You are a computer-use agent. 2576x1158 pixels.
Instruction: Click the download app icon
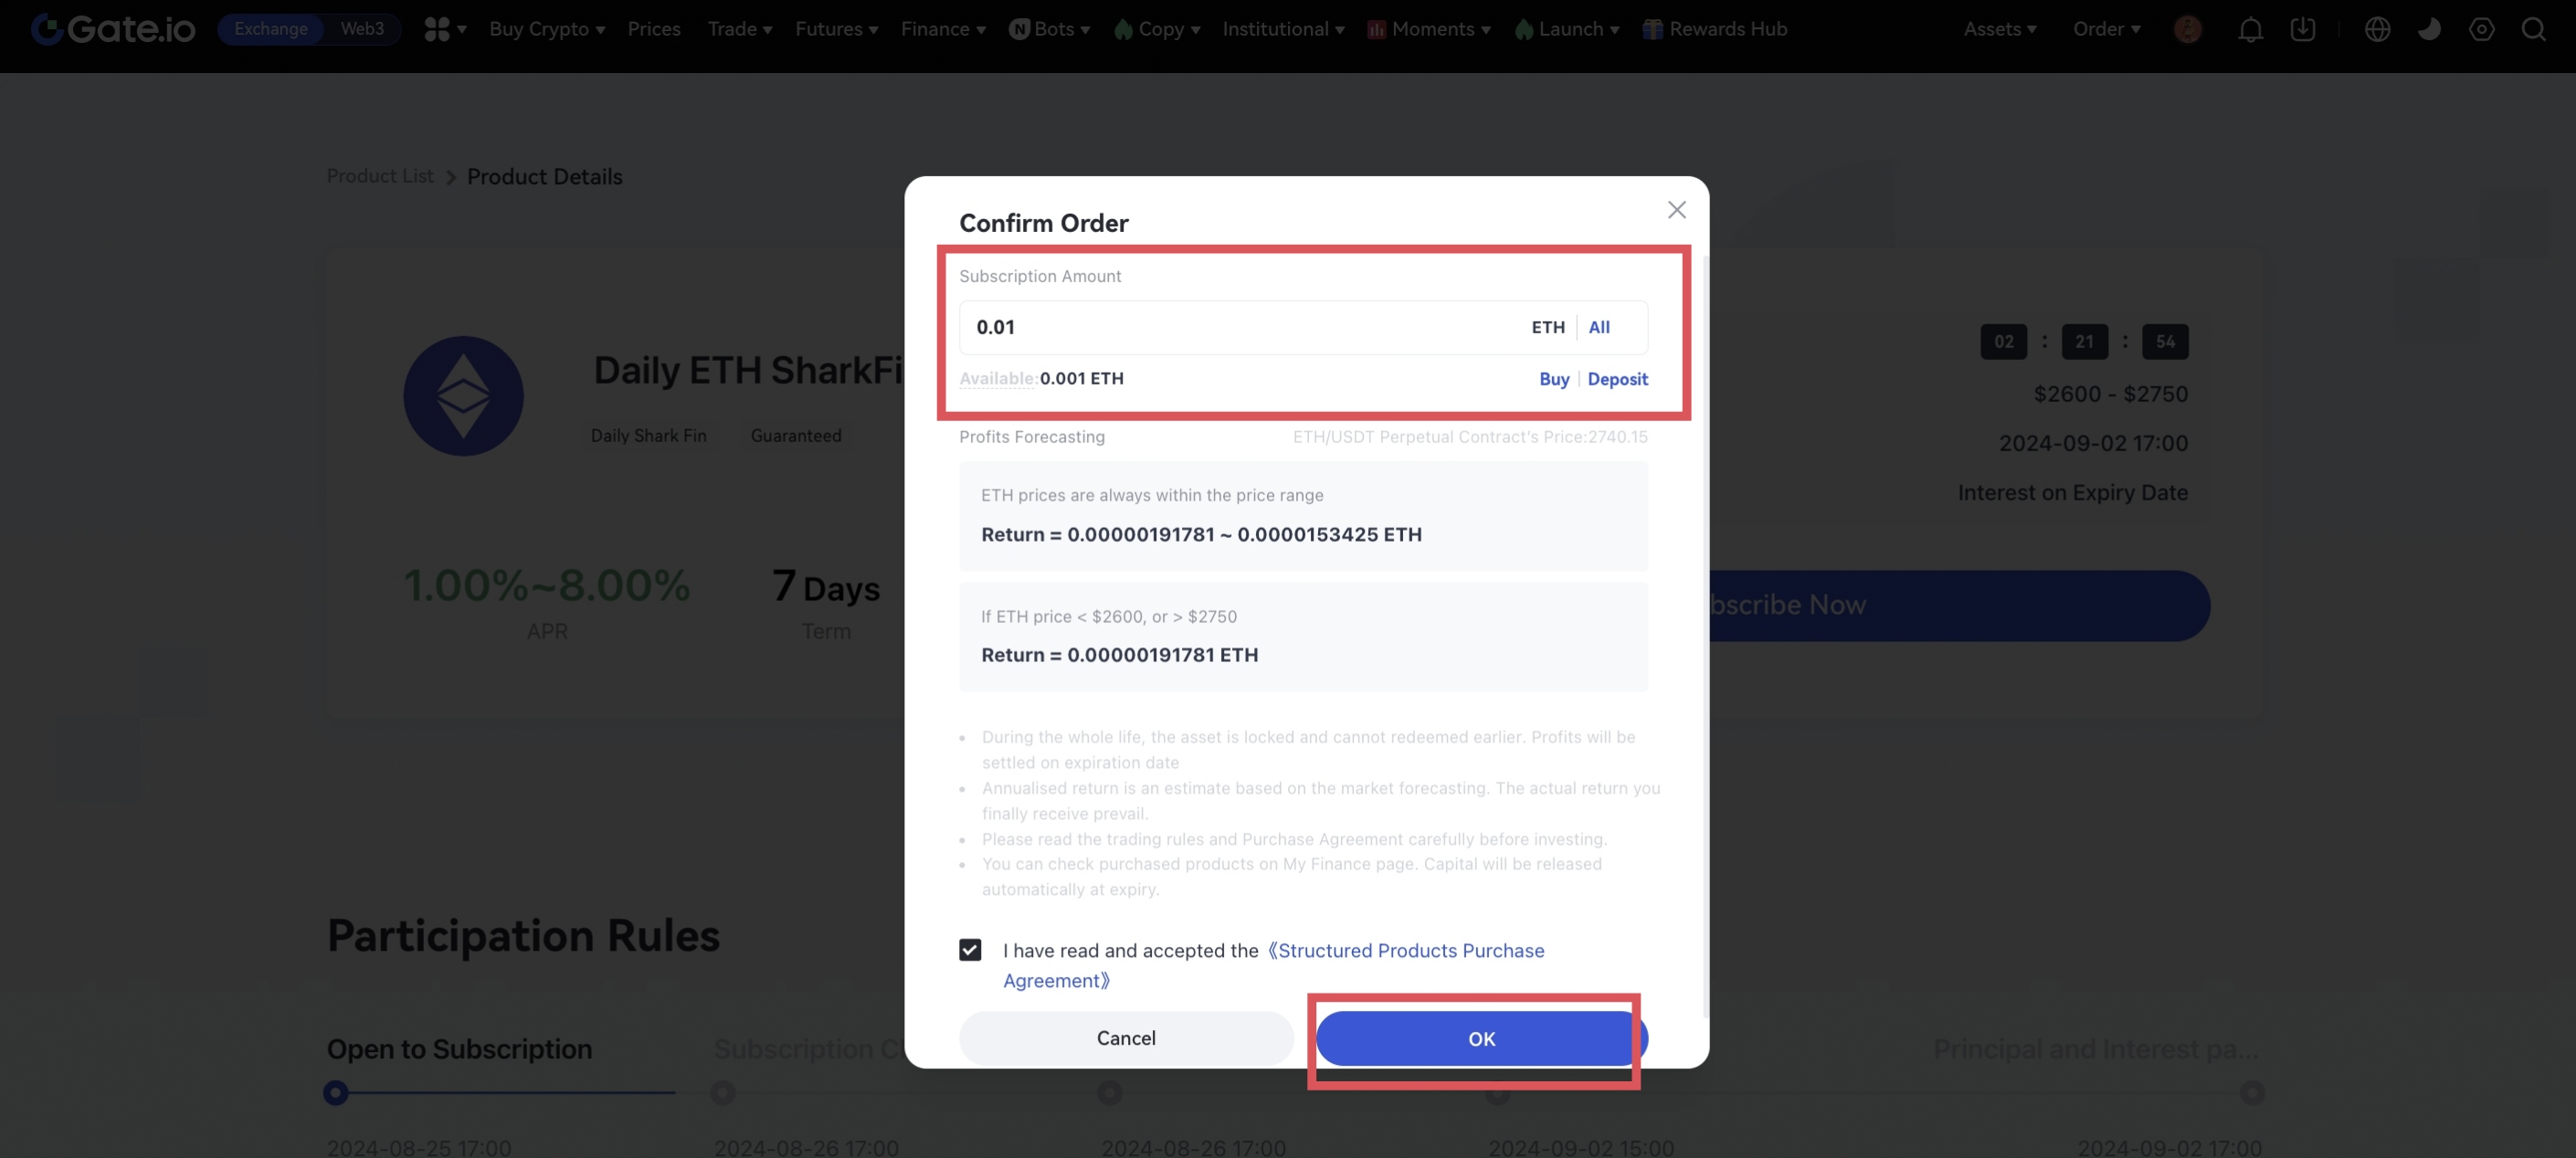(2302, 30)
